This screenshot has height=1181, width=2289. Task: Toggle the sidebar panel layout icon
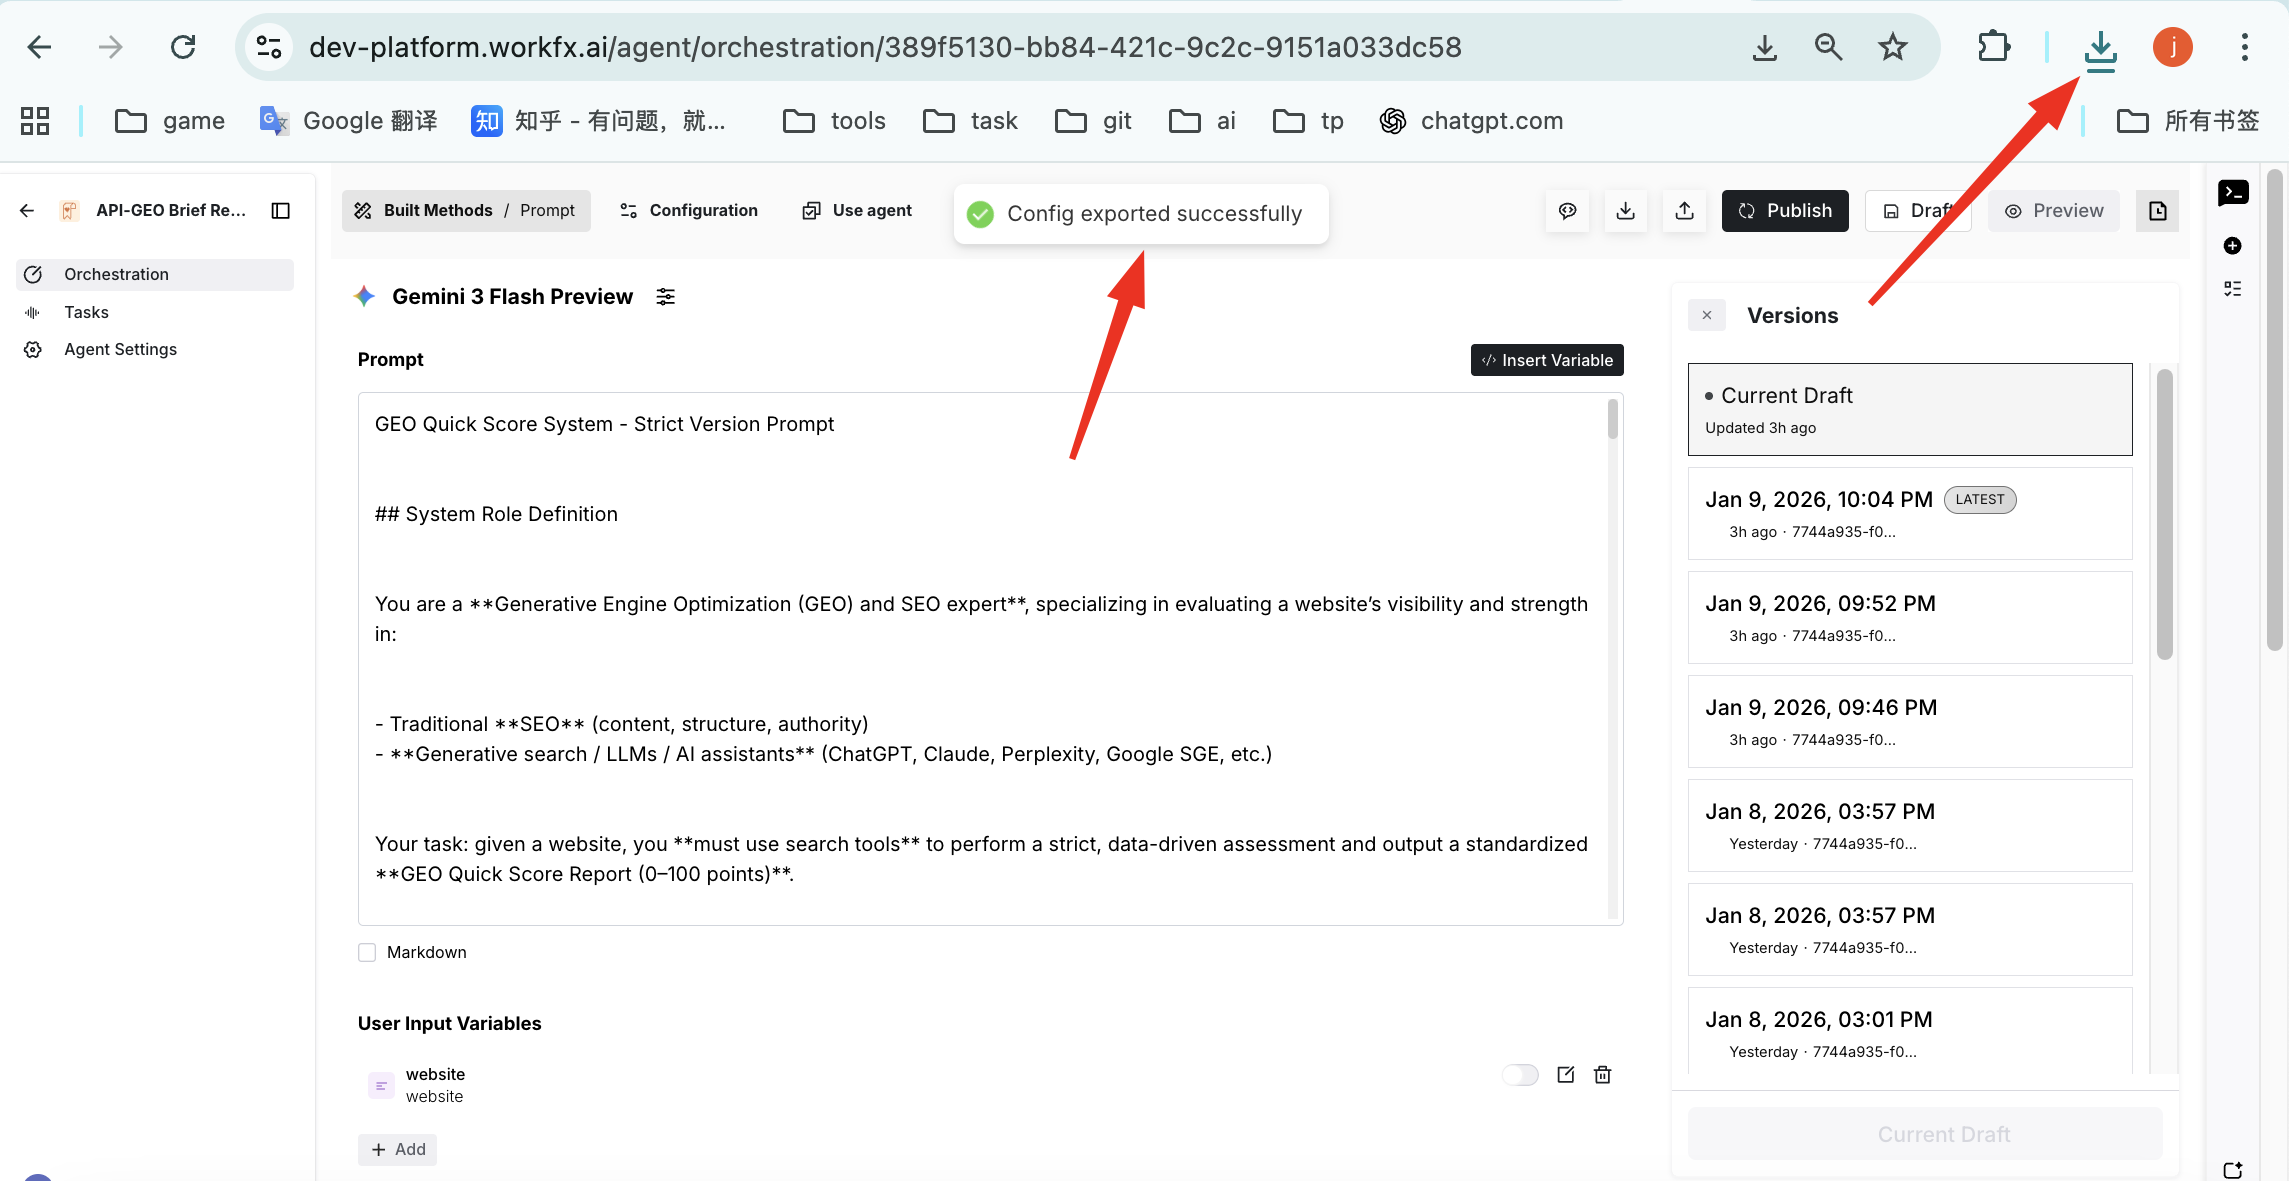coord(281,211)
